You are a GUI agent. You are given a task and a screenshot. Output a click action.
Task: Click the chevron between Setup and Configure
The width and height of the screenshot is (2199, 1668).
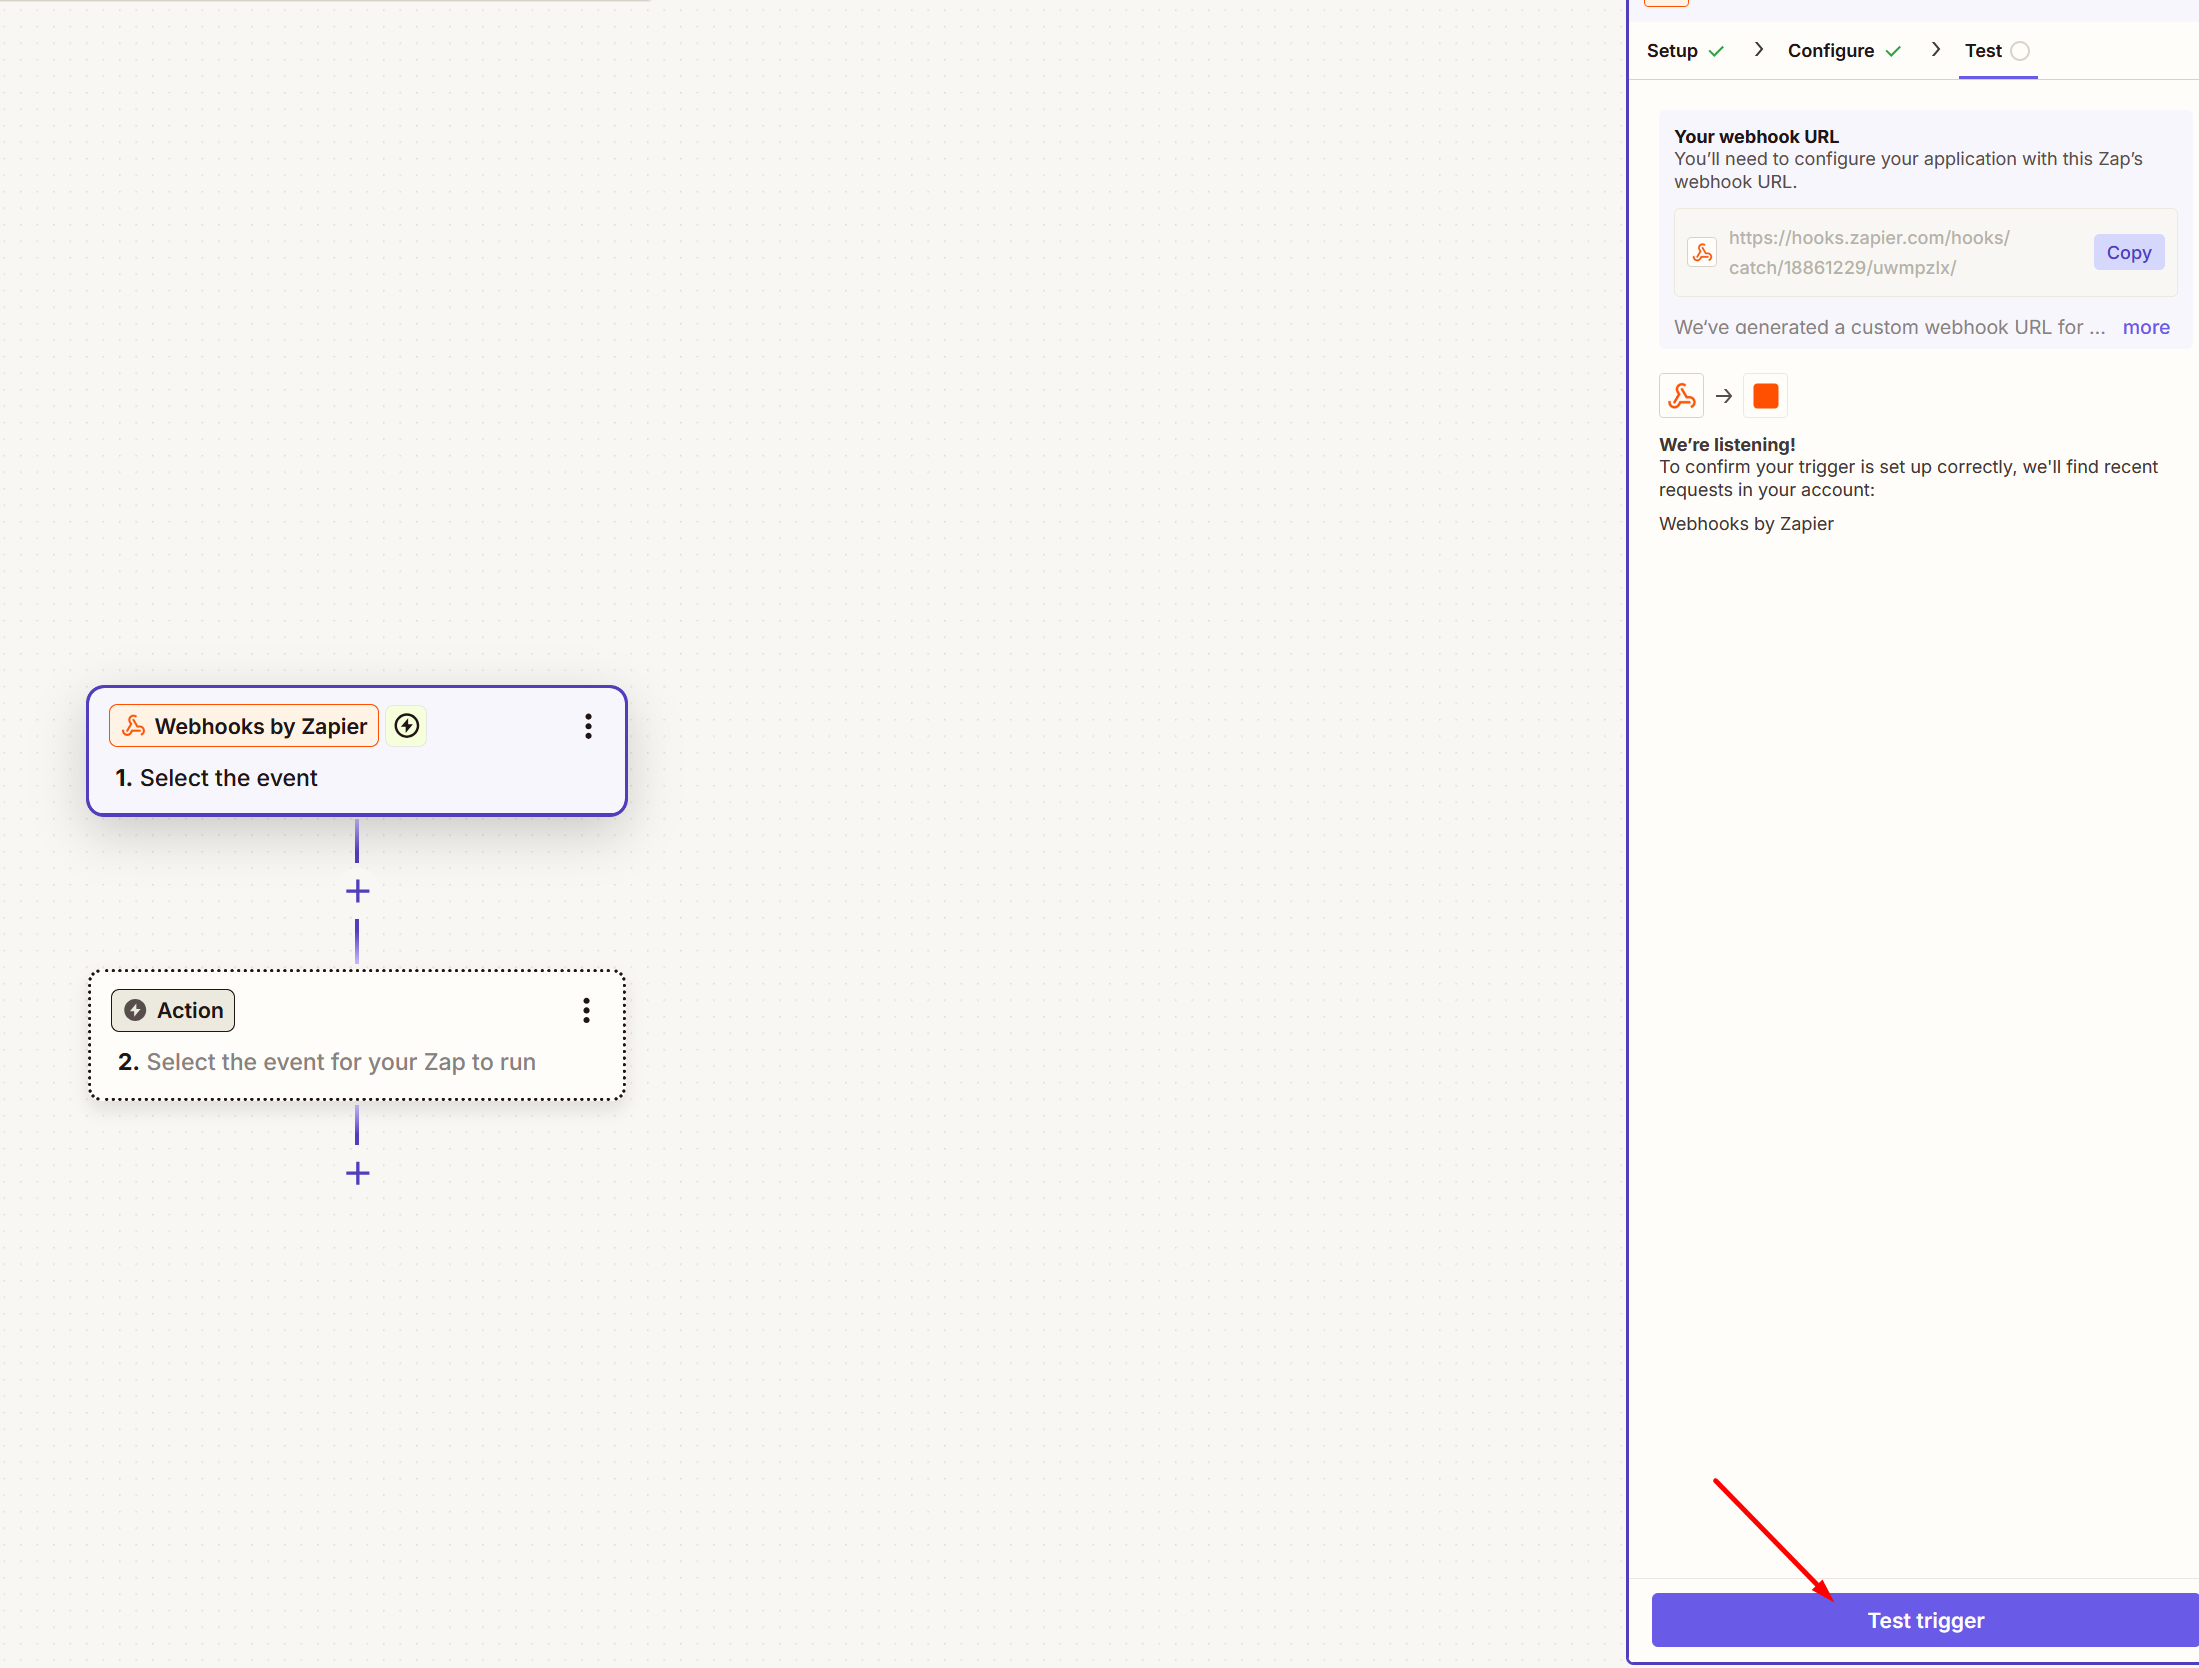pos(1758,50)
